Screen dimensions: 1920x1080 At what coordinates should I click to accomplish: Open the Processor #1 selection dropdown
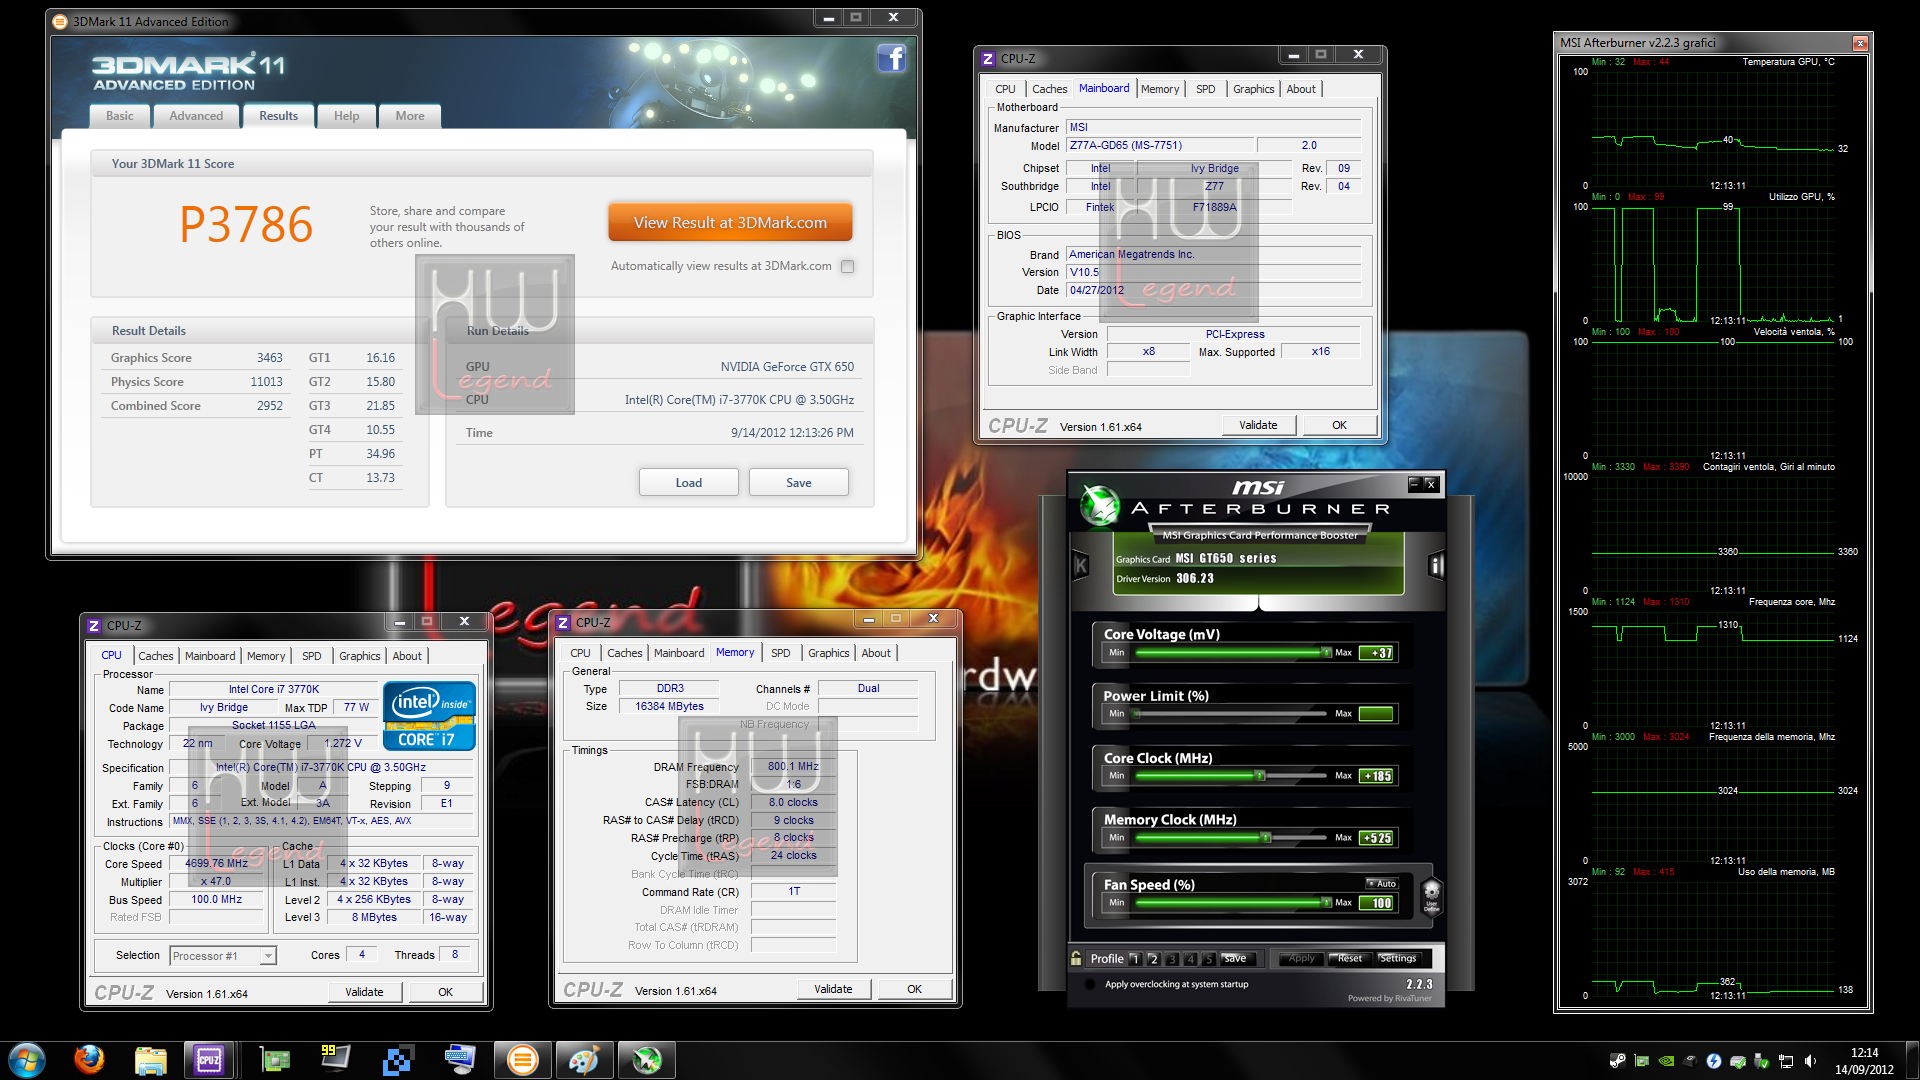(222, 956)
